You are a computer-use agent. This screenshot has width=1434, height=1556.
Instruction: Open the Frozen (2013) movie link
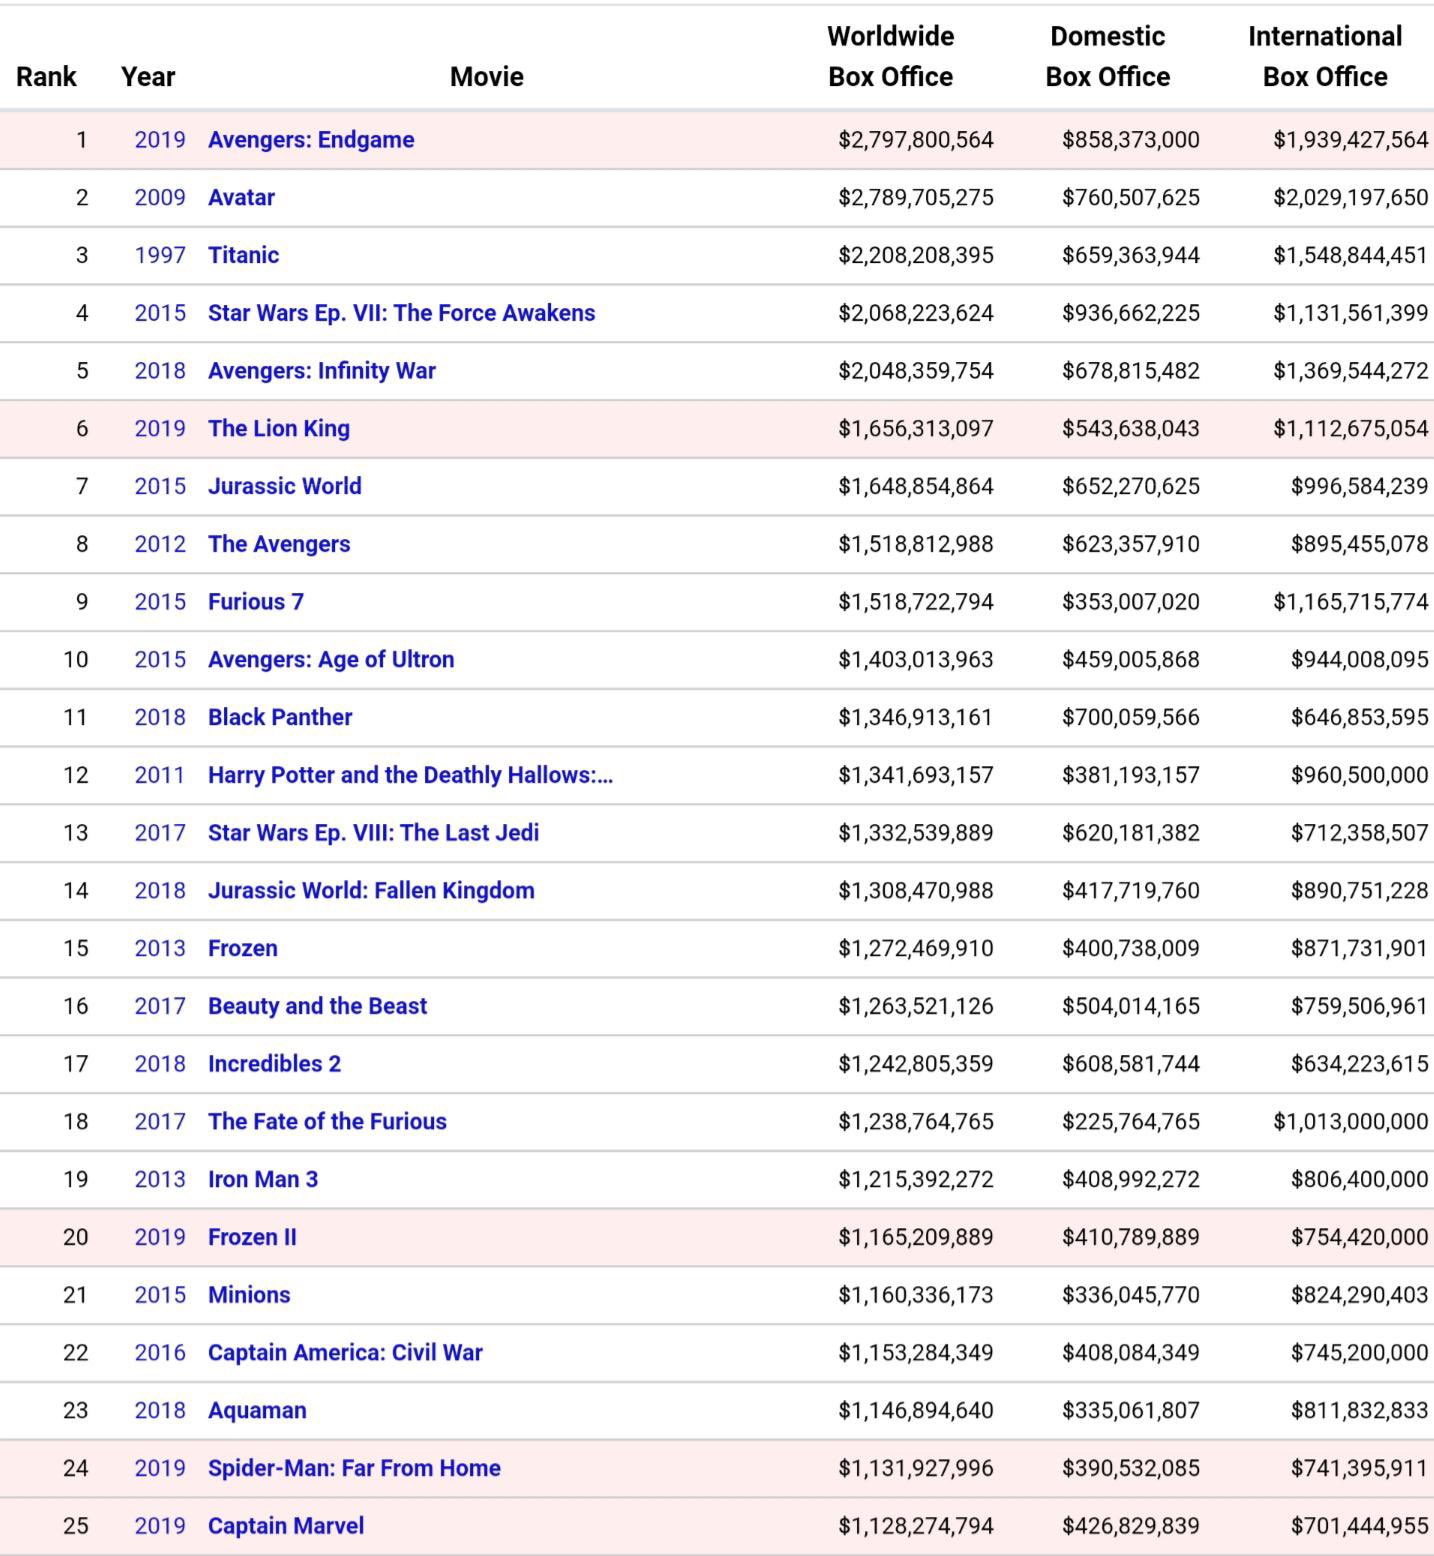tap(243, 948)
